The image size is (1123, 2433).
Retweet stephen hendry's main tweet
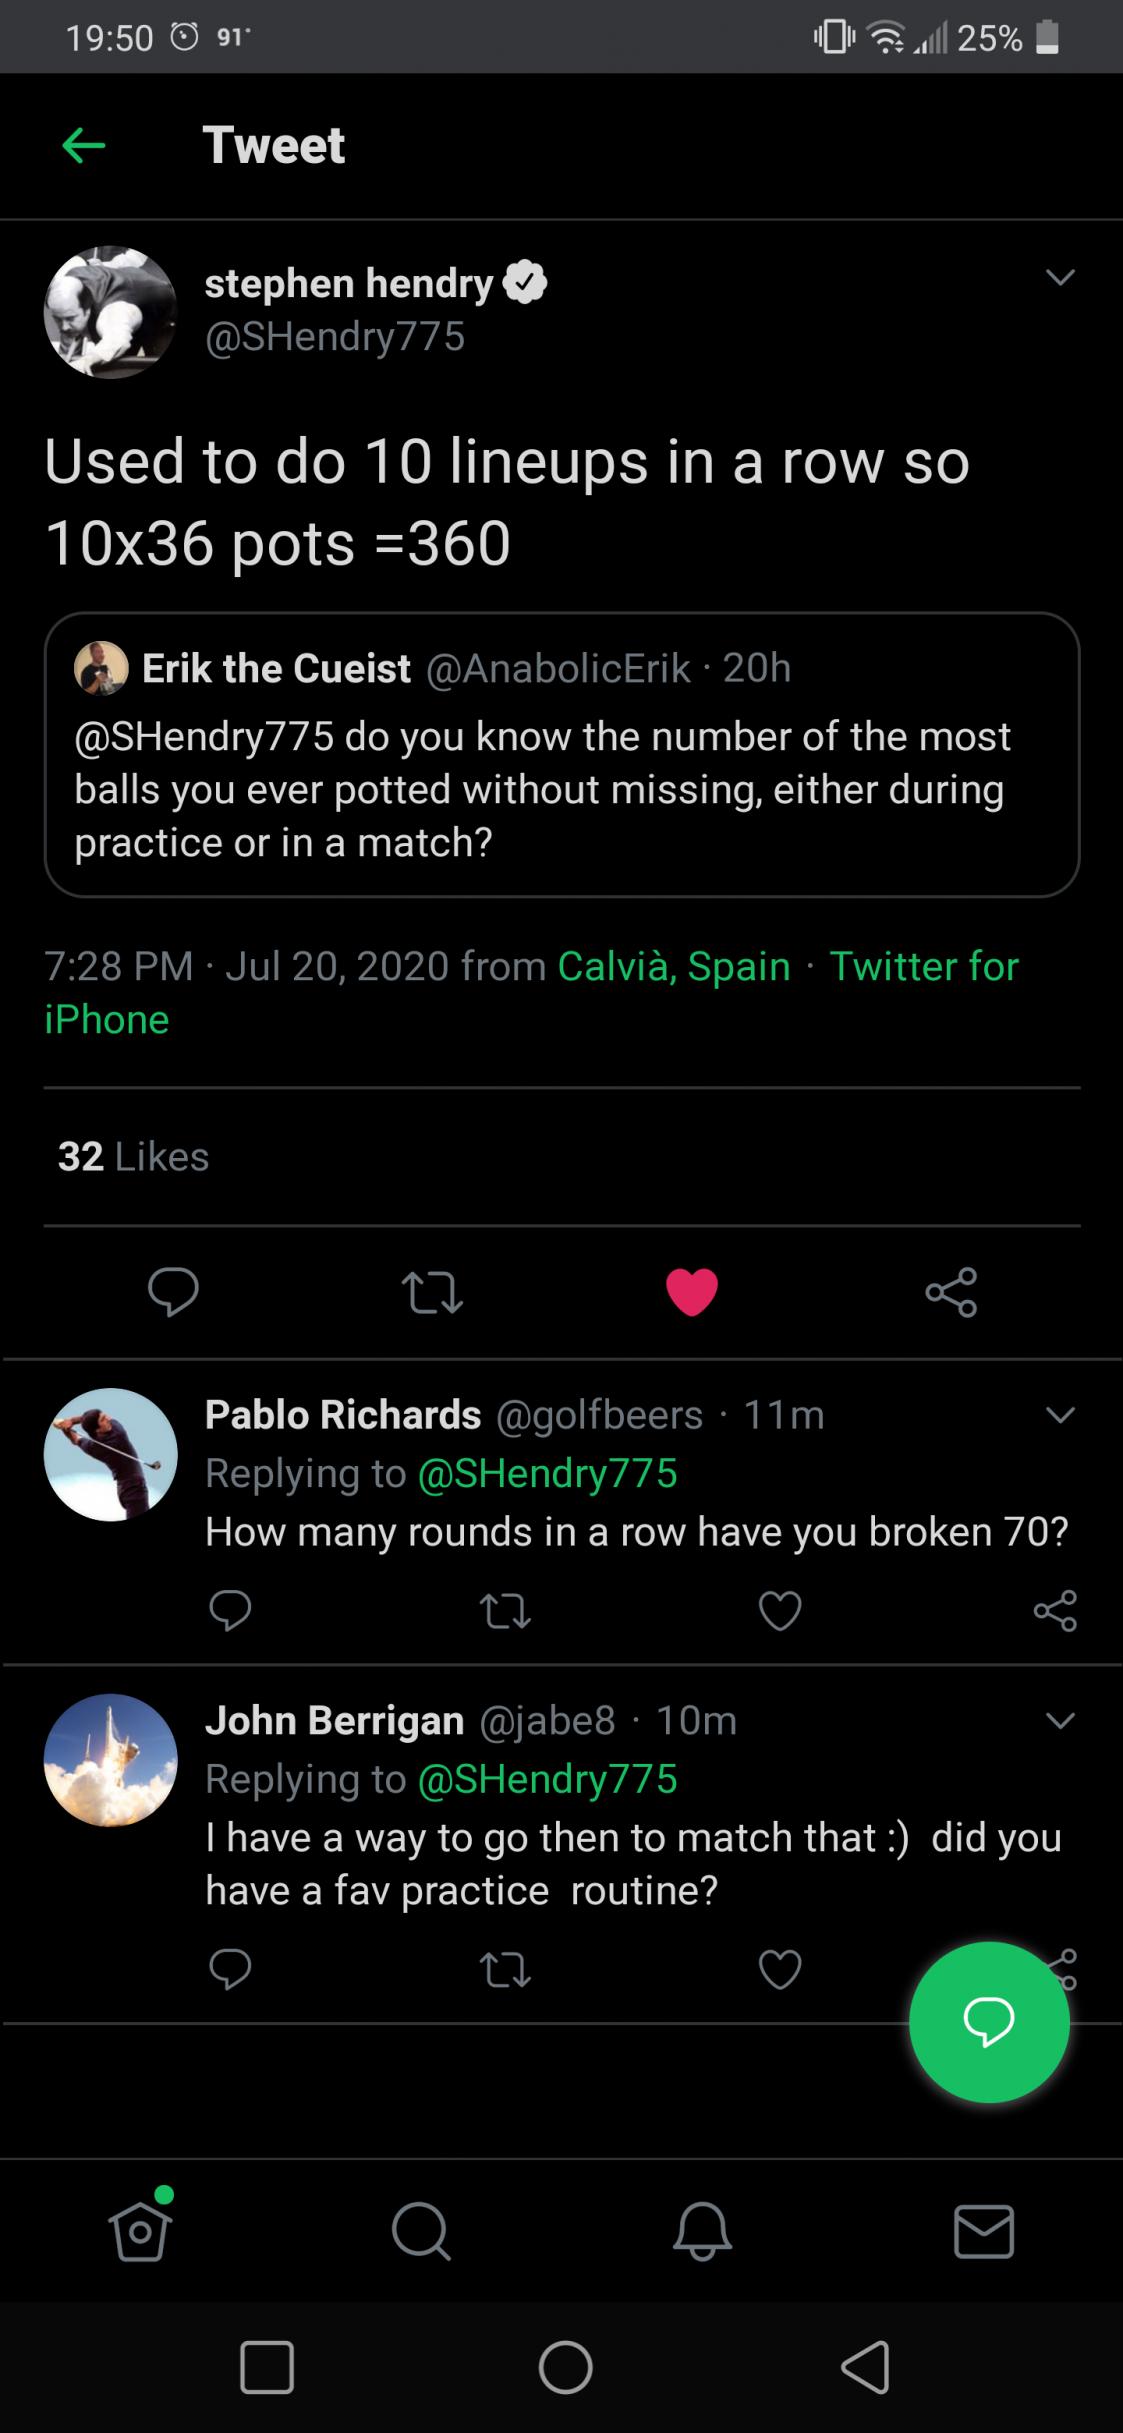(432, 1292)
